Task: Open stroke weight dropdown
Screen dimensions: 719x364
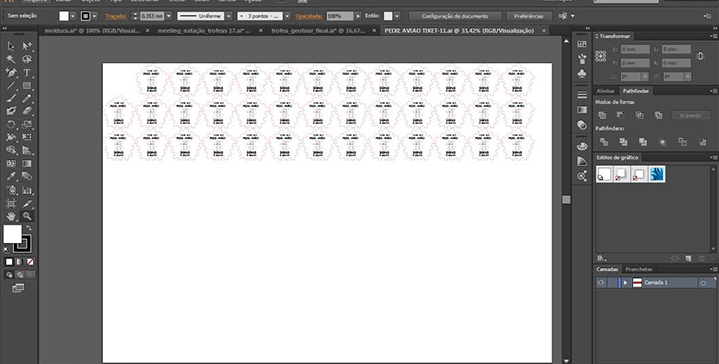Action: coord(169,16)
